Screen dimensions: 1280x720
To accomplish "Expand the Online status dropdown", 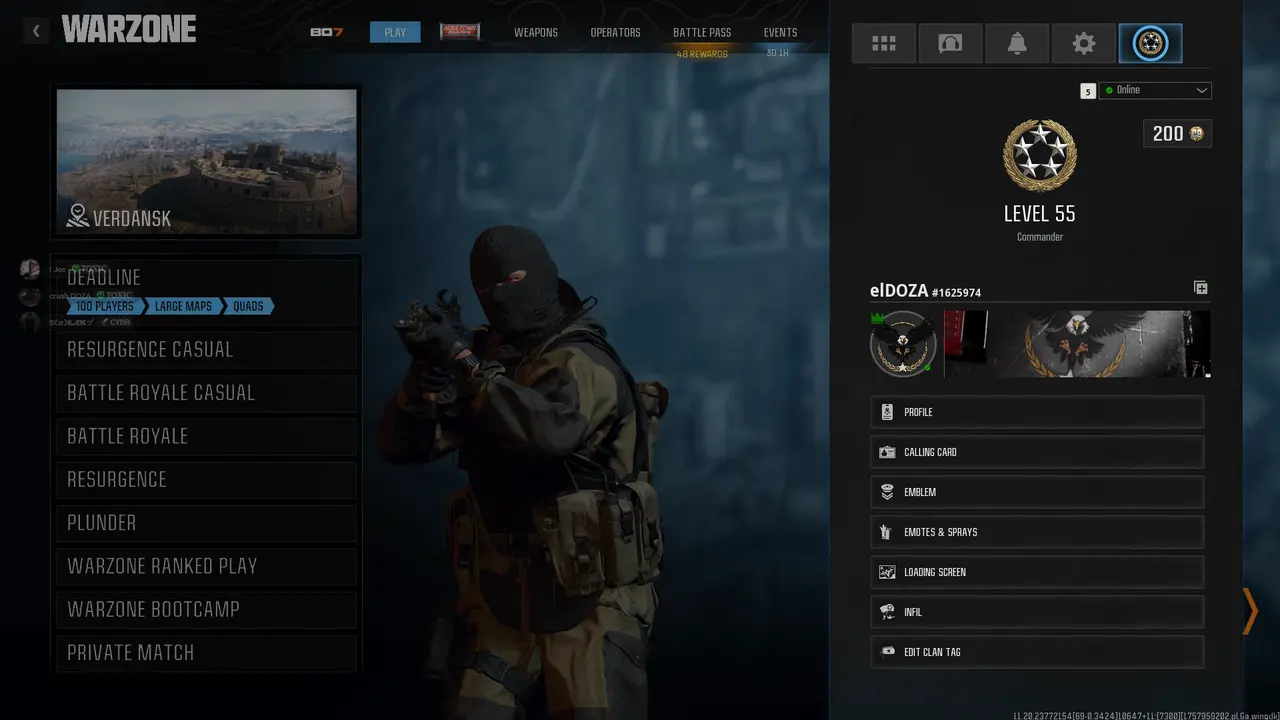I will pos(1155,90).
